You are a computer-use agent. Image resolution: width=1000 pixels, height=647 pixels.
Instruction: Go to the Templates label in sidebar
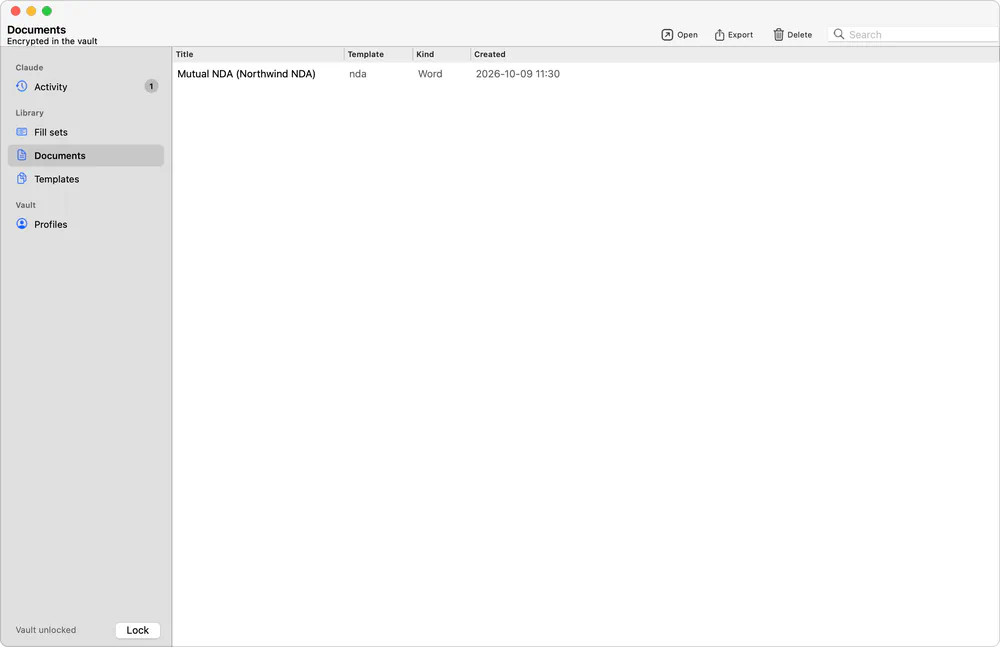click(x=57, y=179)
